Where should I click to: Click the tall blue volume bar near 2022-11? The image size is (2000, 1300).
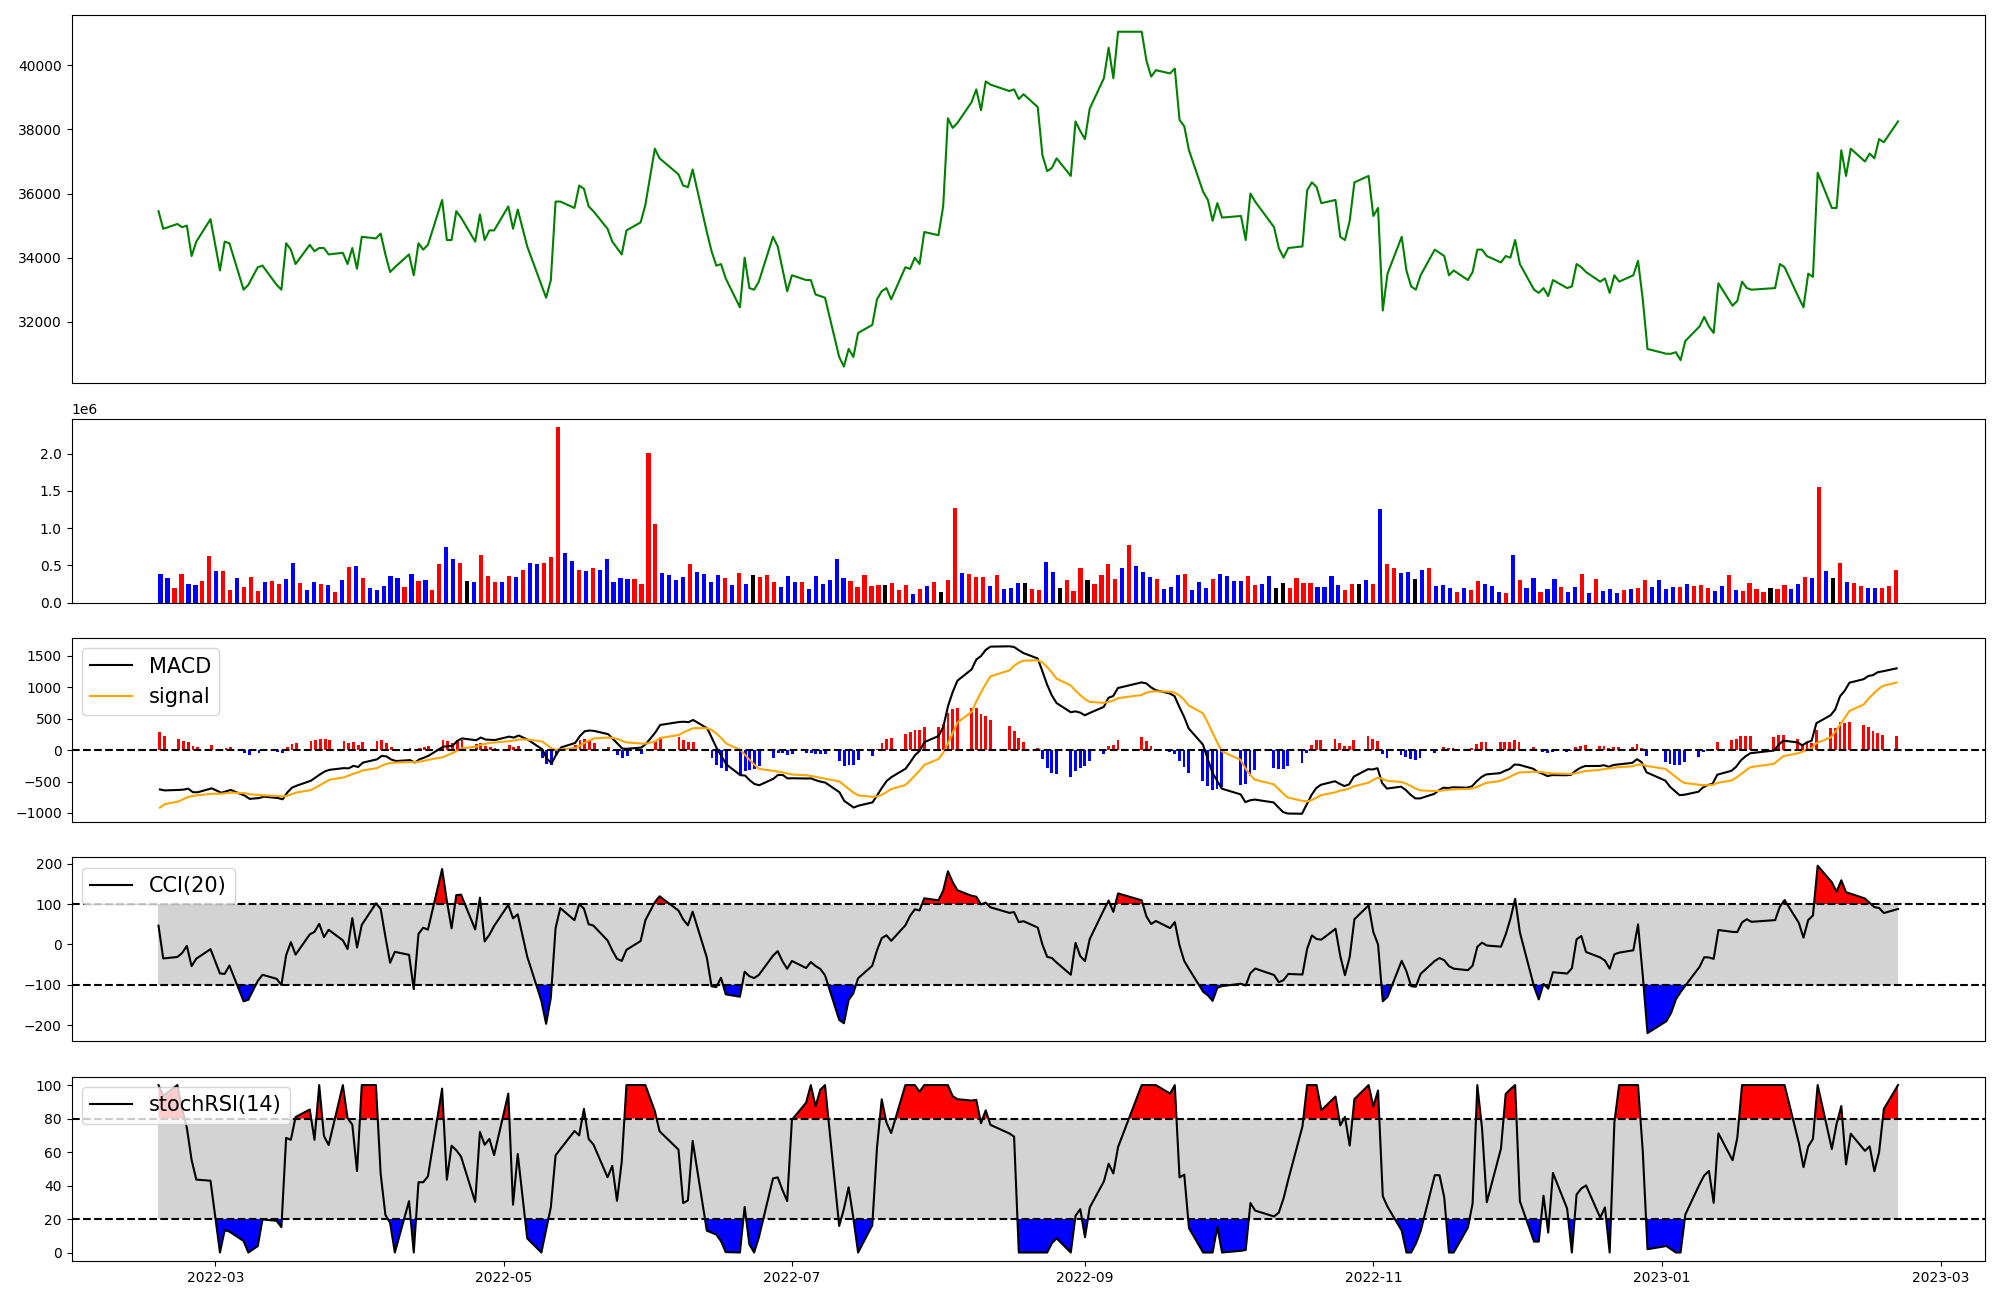(1380, 555)
